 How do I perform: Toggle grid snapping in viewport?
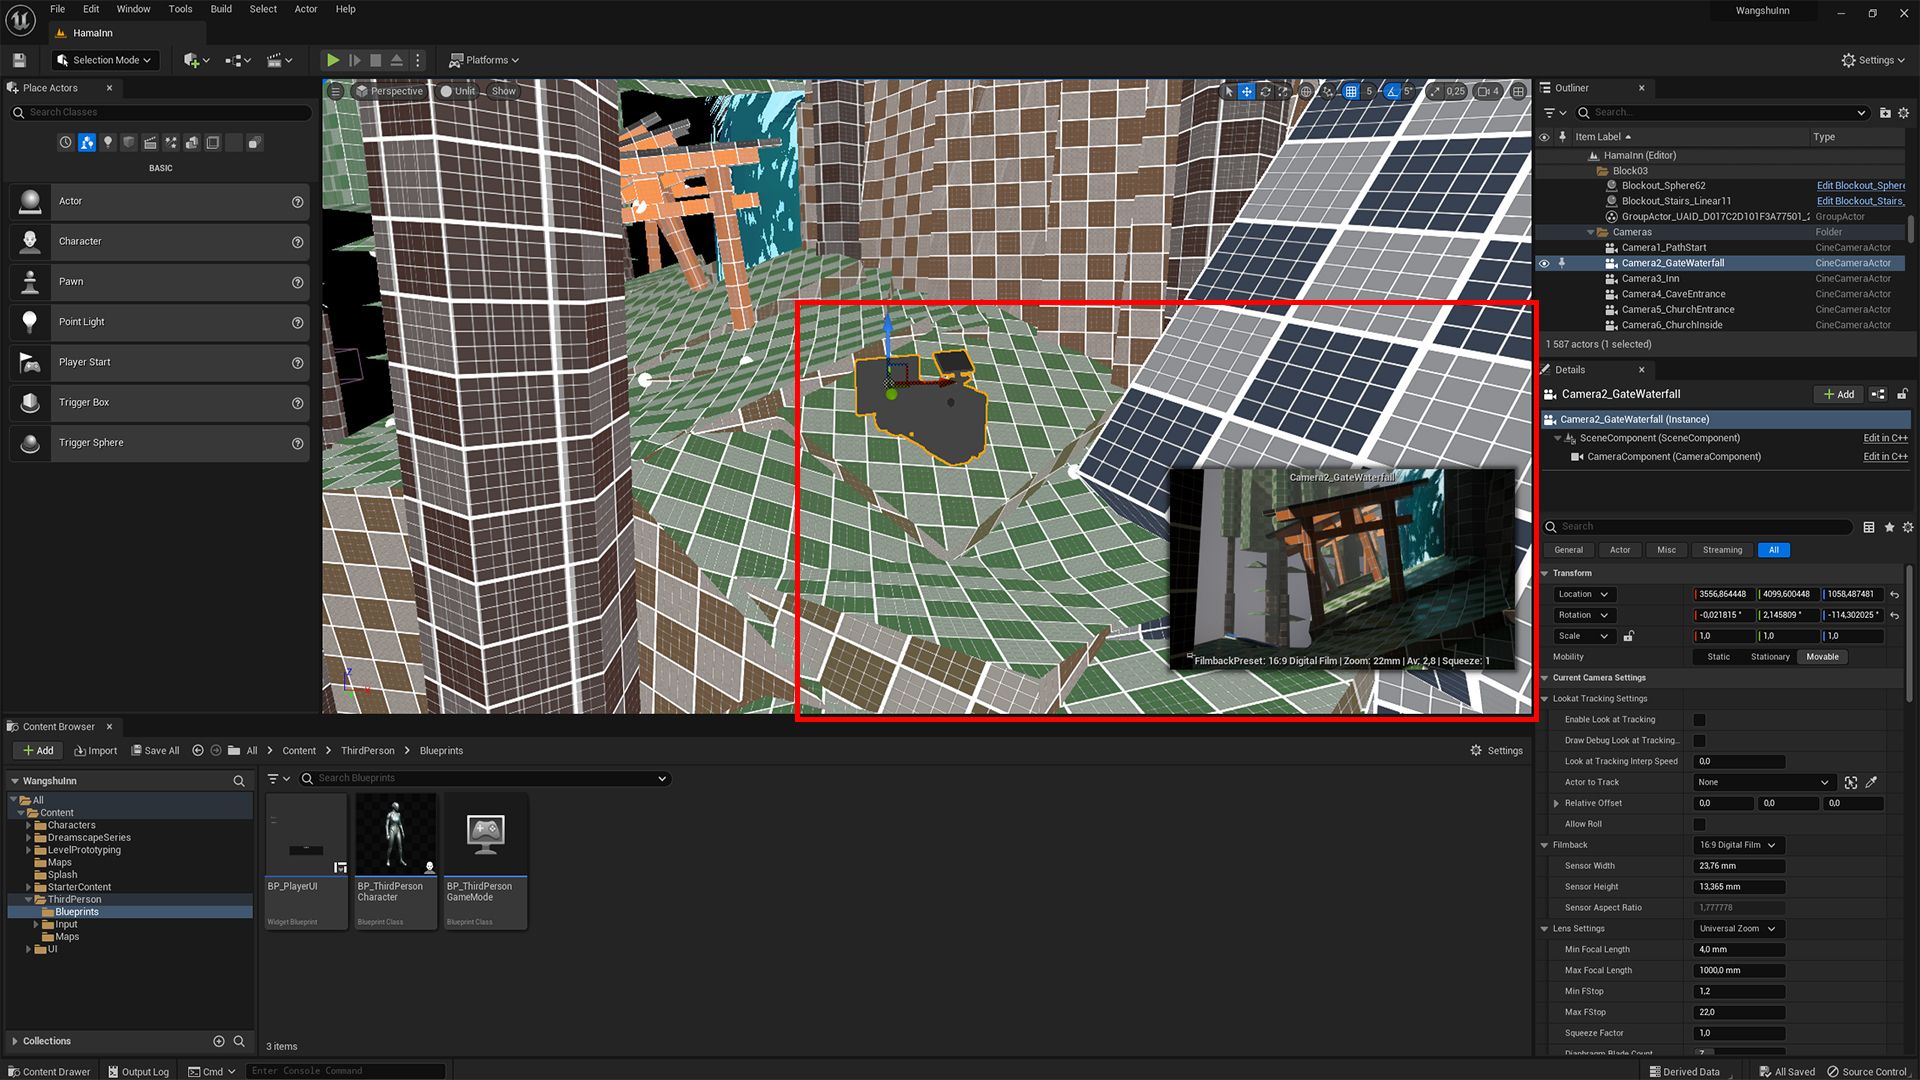click(1351, 91)
